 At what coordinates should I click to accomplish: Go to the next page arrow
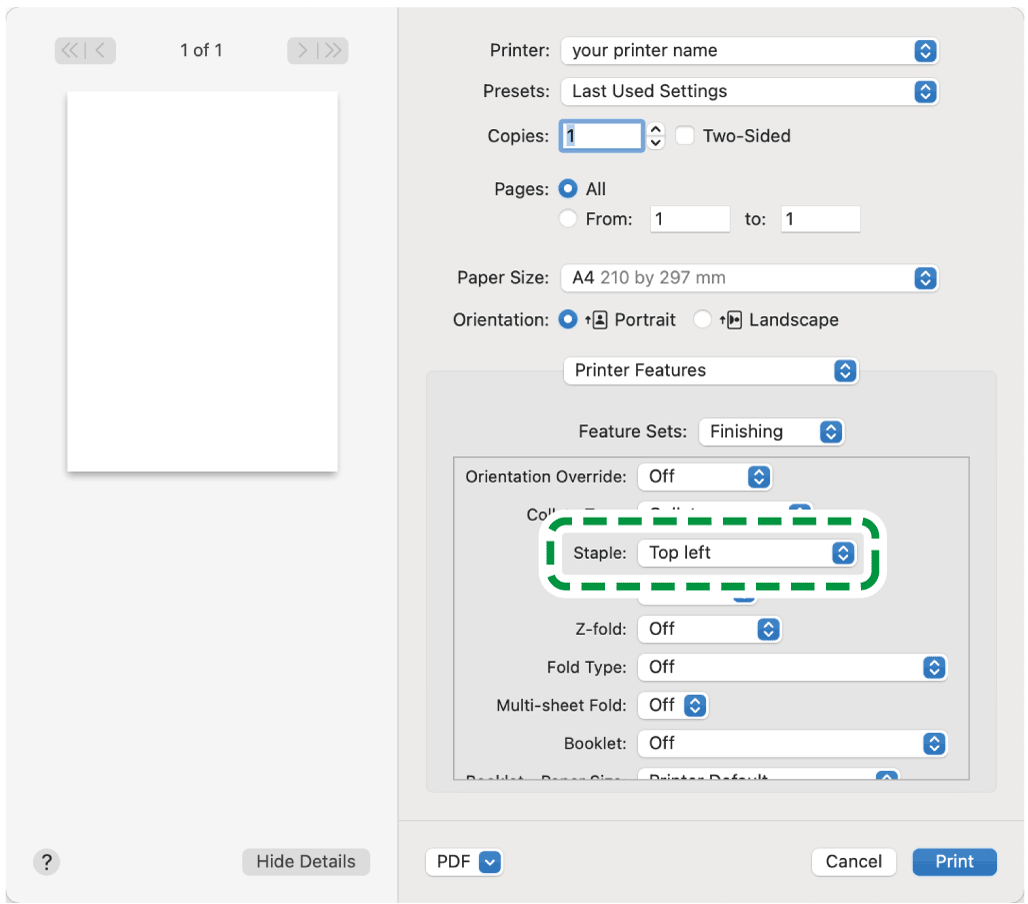[303, 51]
